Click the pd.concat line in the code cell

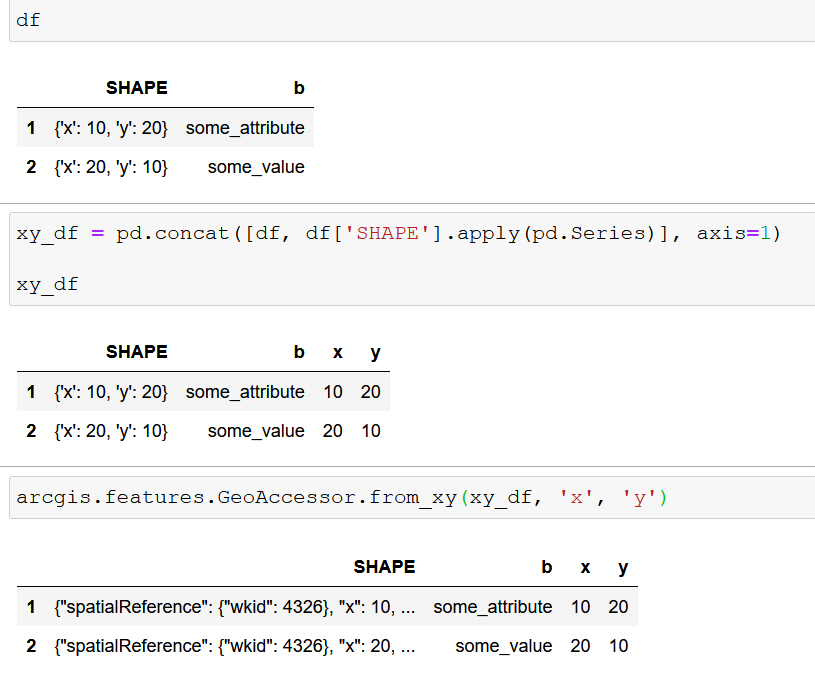click(x=398, y=234)
